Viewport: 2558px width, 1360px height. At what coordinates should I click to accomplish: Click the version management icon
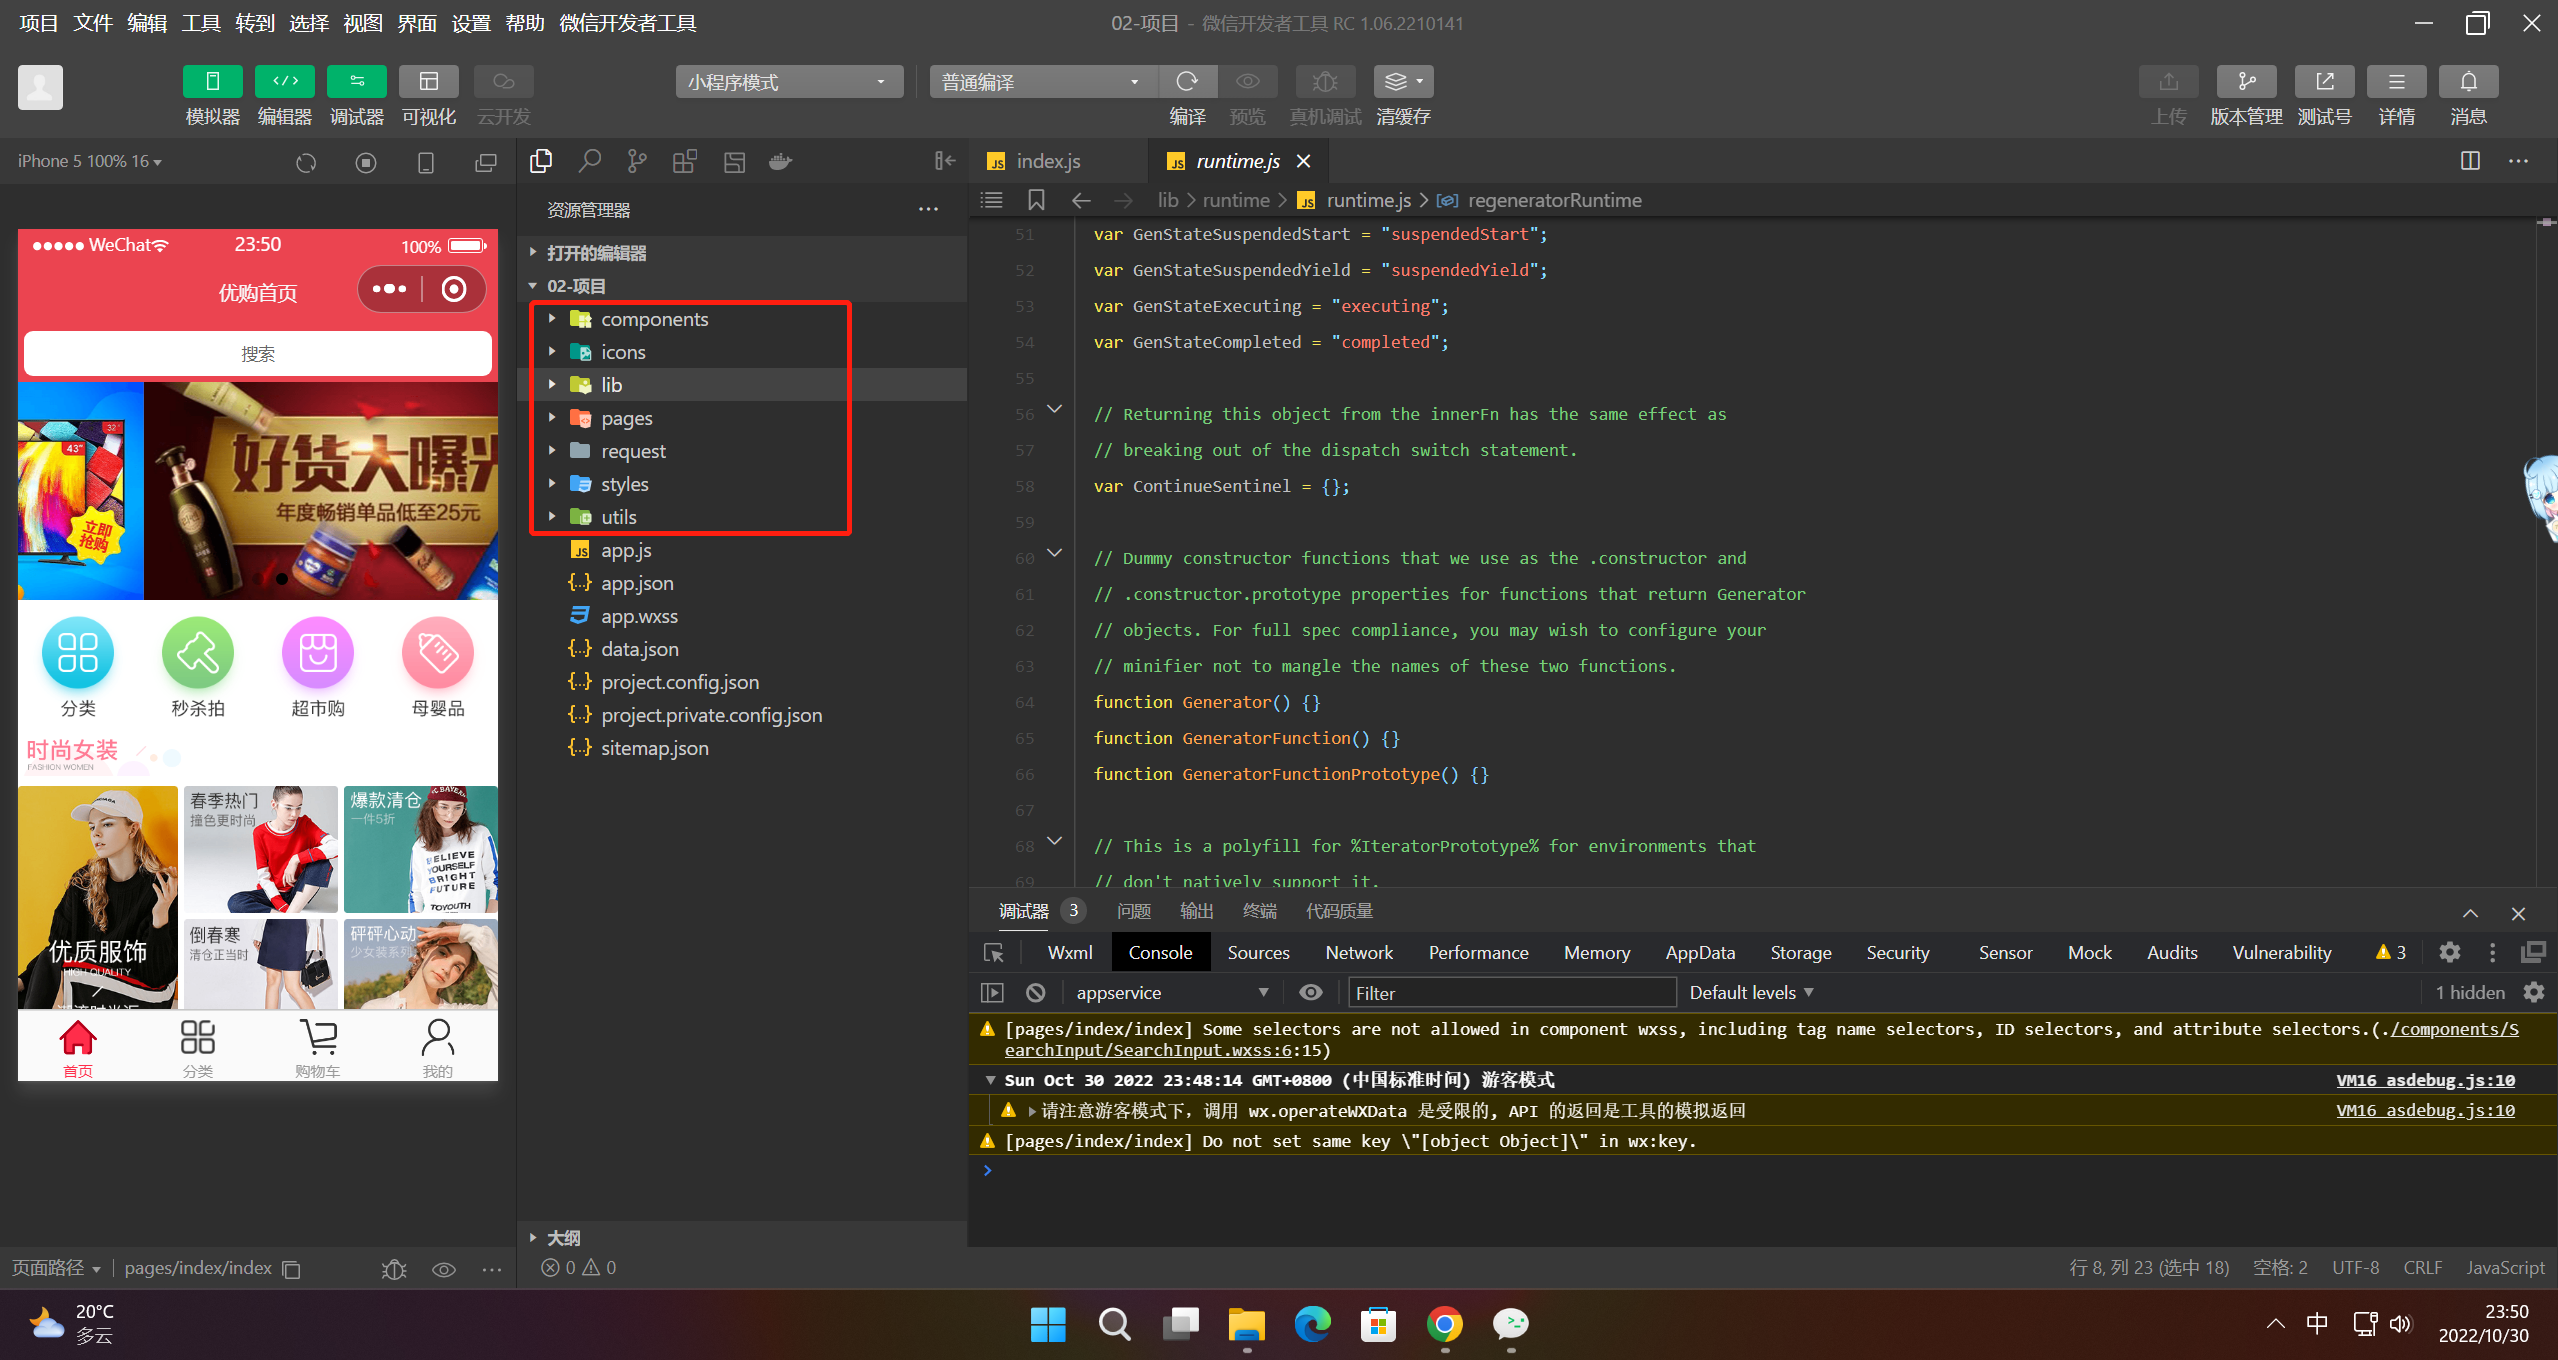[x=2245, y=82]
